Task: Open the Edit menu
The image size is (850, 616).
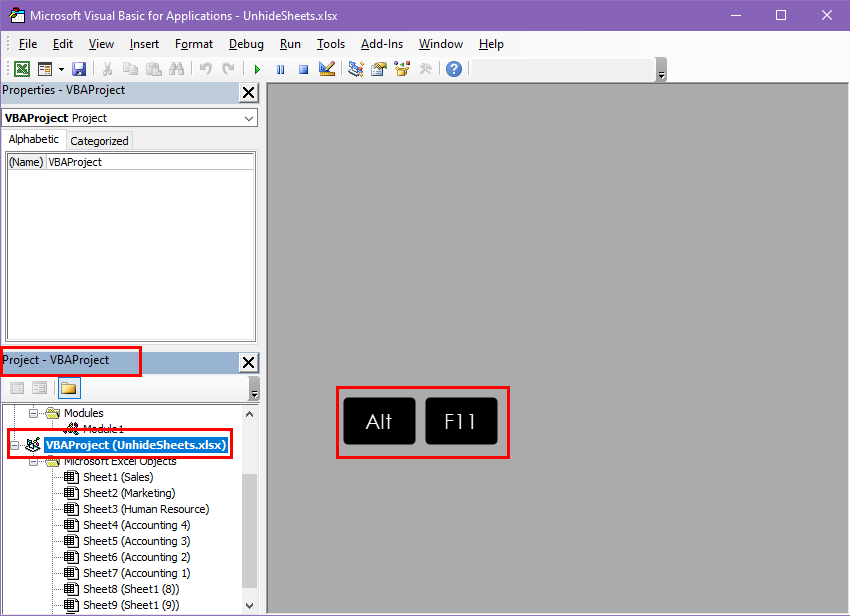Action: pos(62,44)
